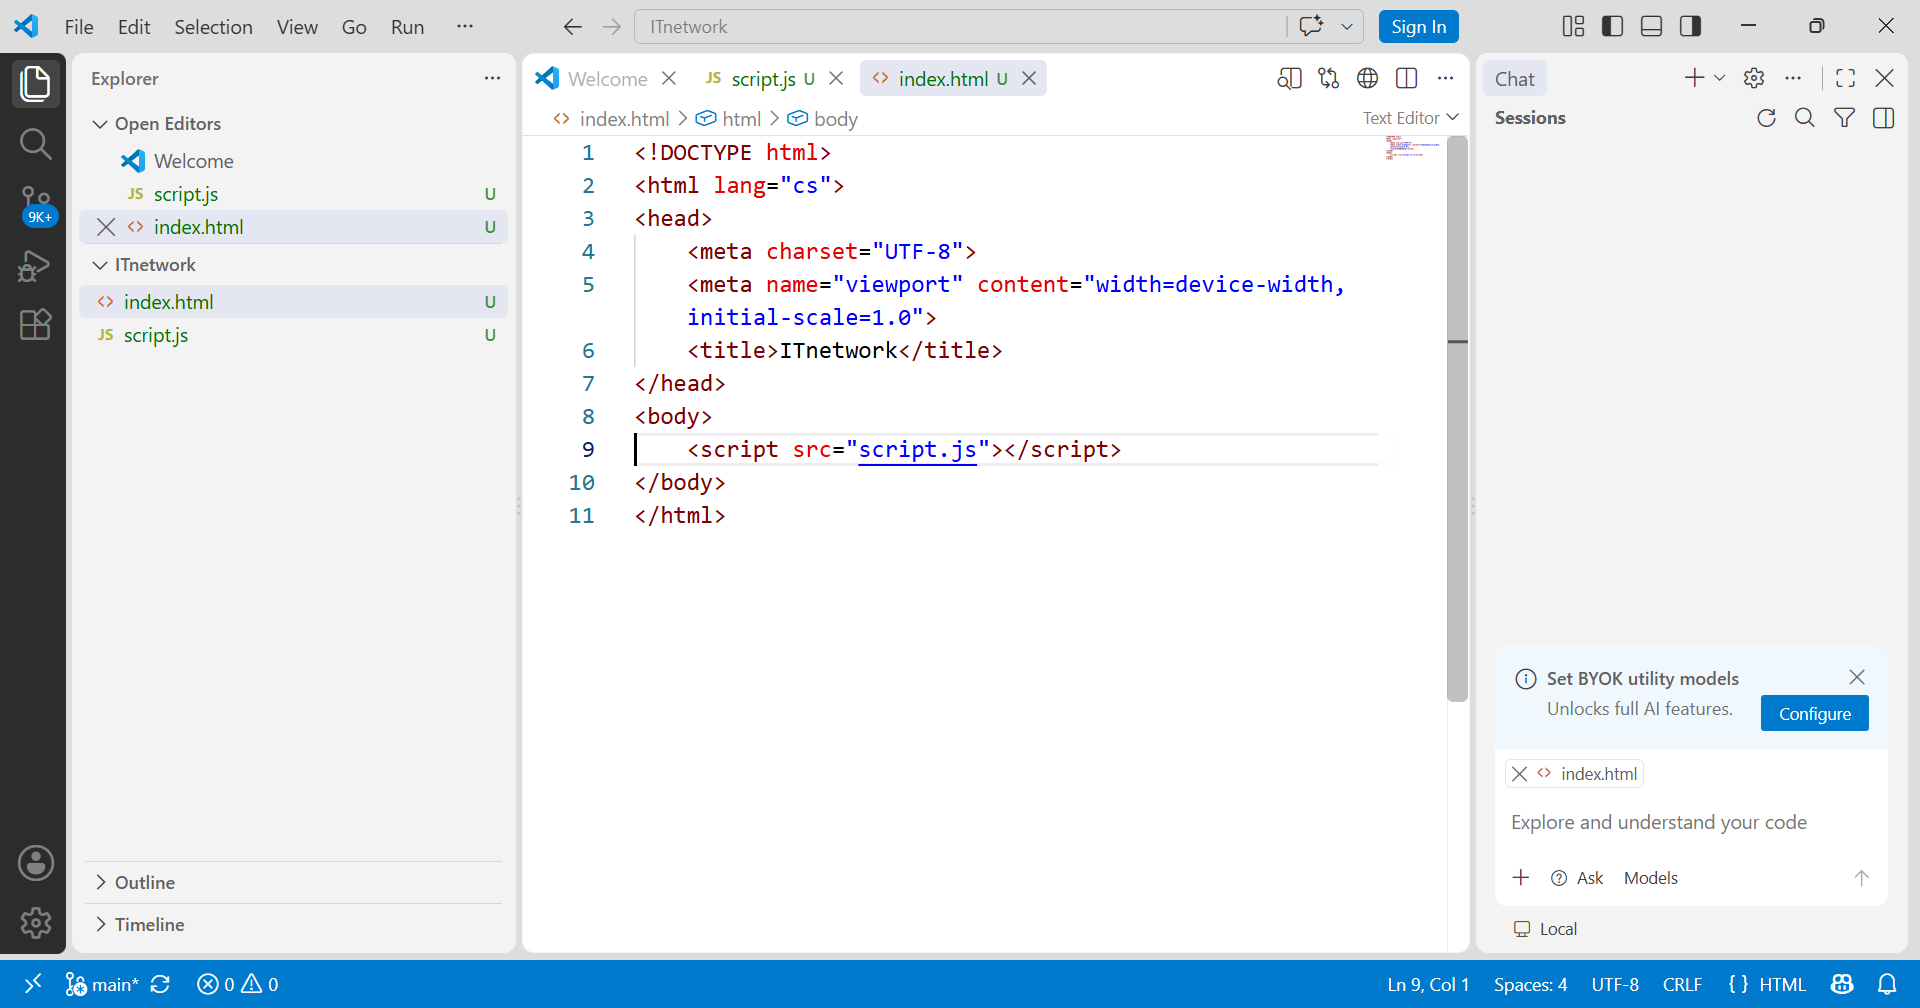
Task: Split the editor to the right
Action: pos(1406,78)
